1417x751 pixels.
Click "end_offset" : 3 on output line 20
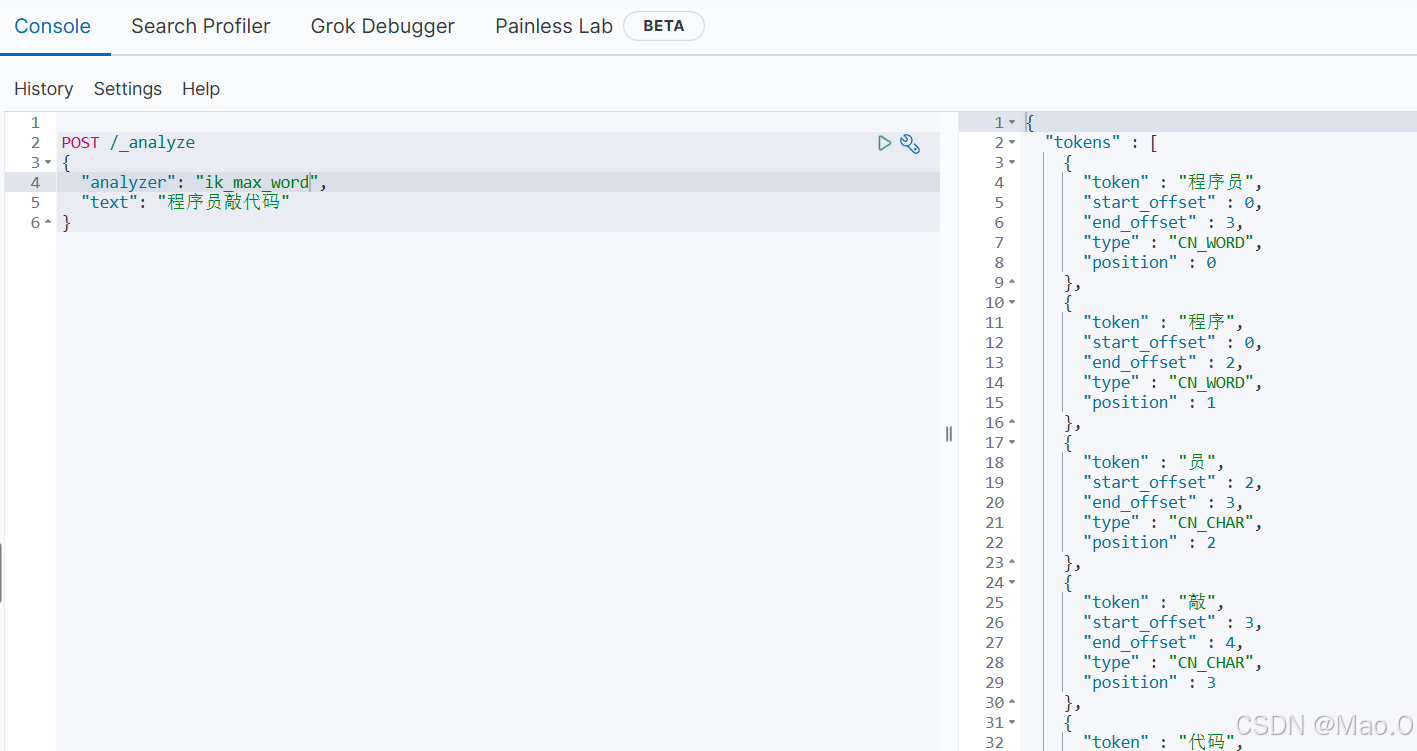point(1163,502)
